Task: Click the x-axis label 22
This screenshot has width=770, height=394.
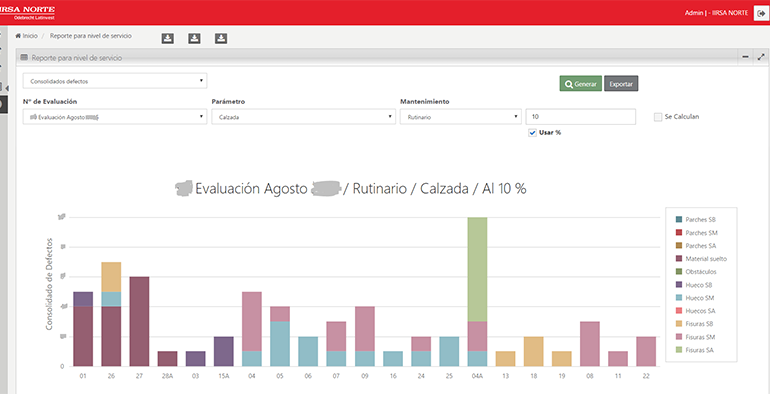Action: (646, 375)
